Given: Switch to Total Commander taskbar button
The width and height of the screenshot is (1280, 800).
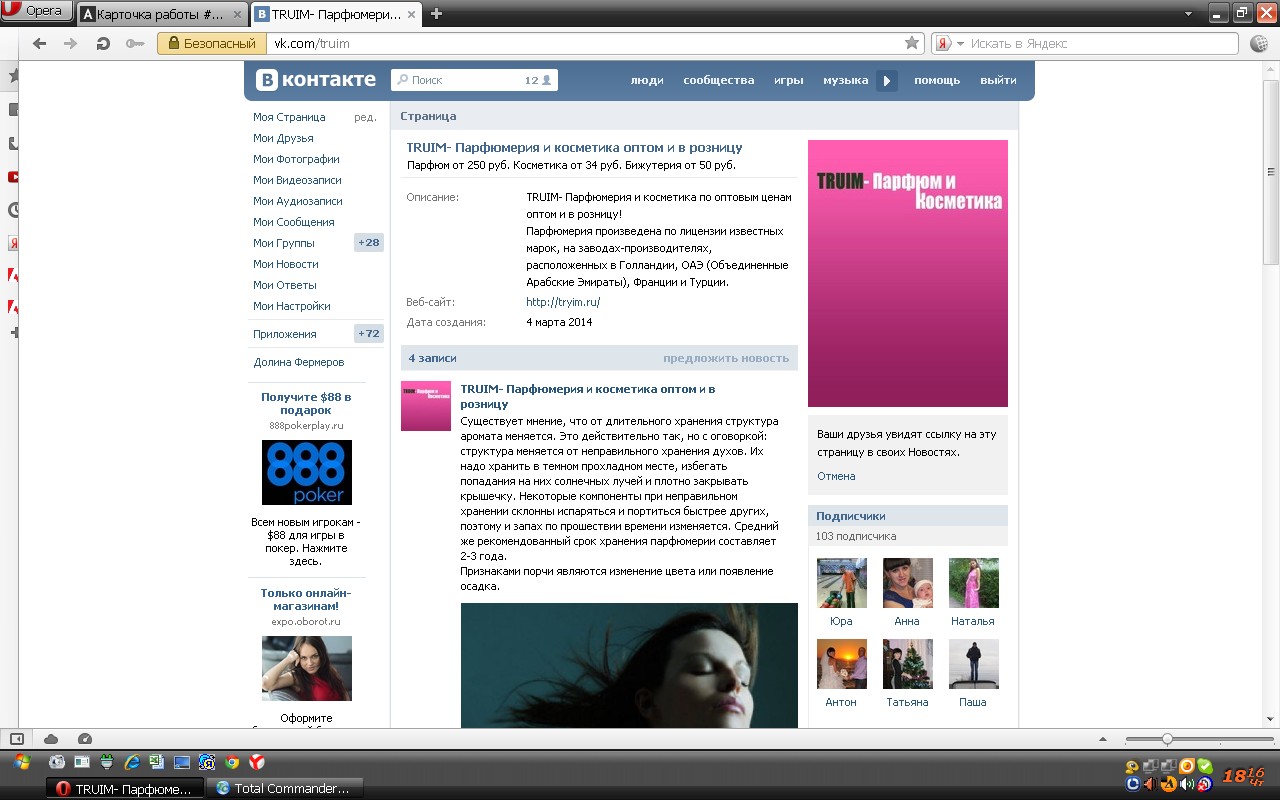Looking at the screenshot, I should coord(285,788).
